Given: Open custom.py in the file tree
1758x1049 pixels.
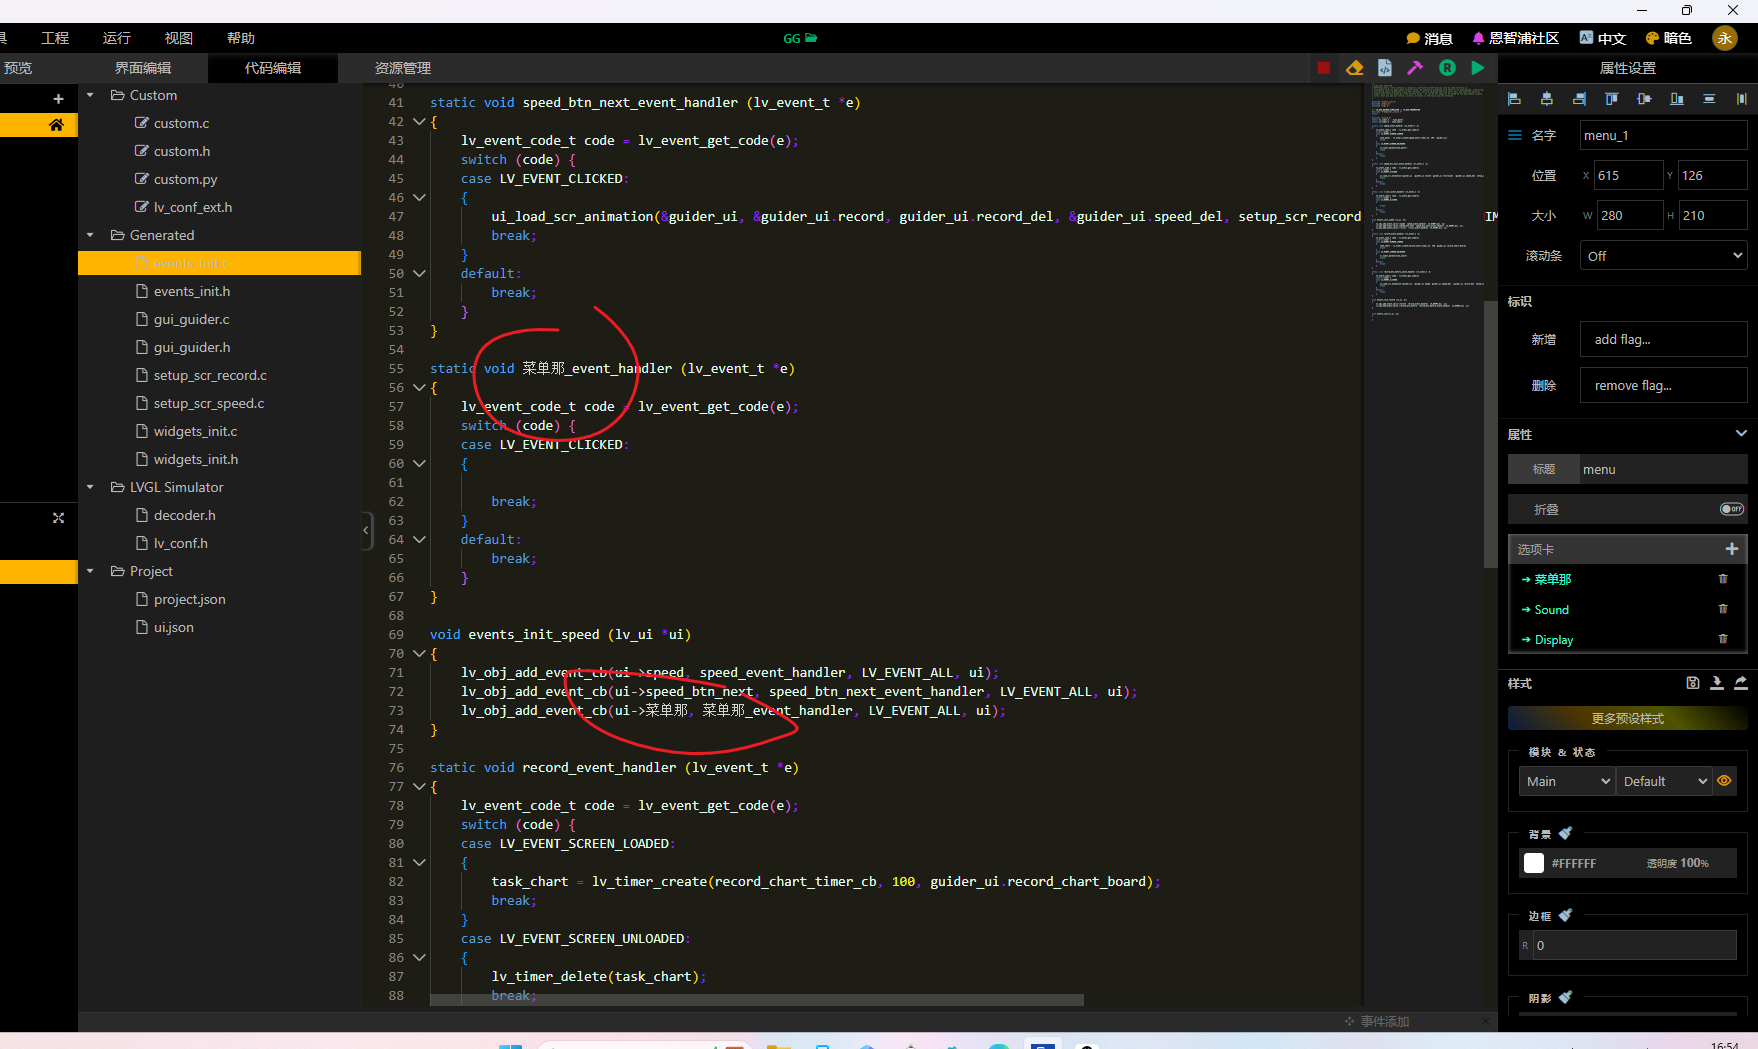Looking at the screenshot, I should [185, 179].
